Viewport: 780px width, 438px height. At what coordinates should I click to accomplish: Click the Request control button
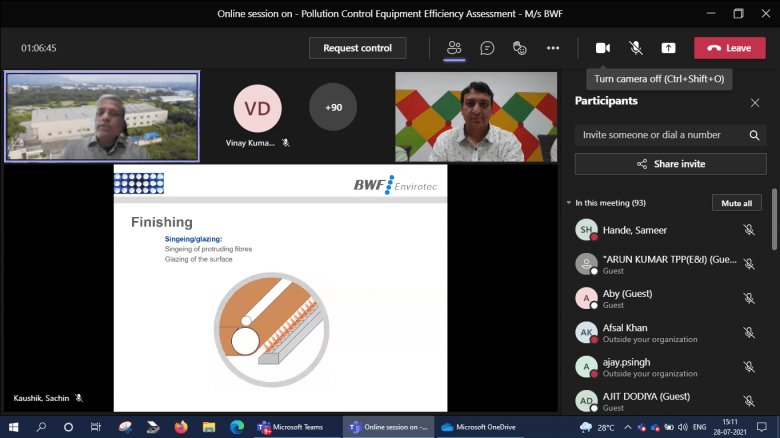tap(357, 48)
